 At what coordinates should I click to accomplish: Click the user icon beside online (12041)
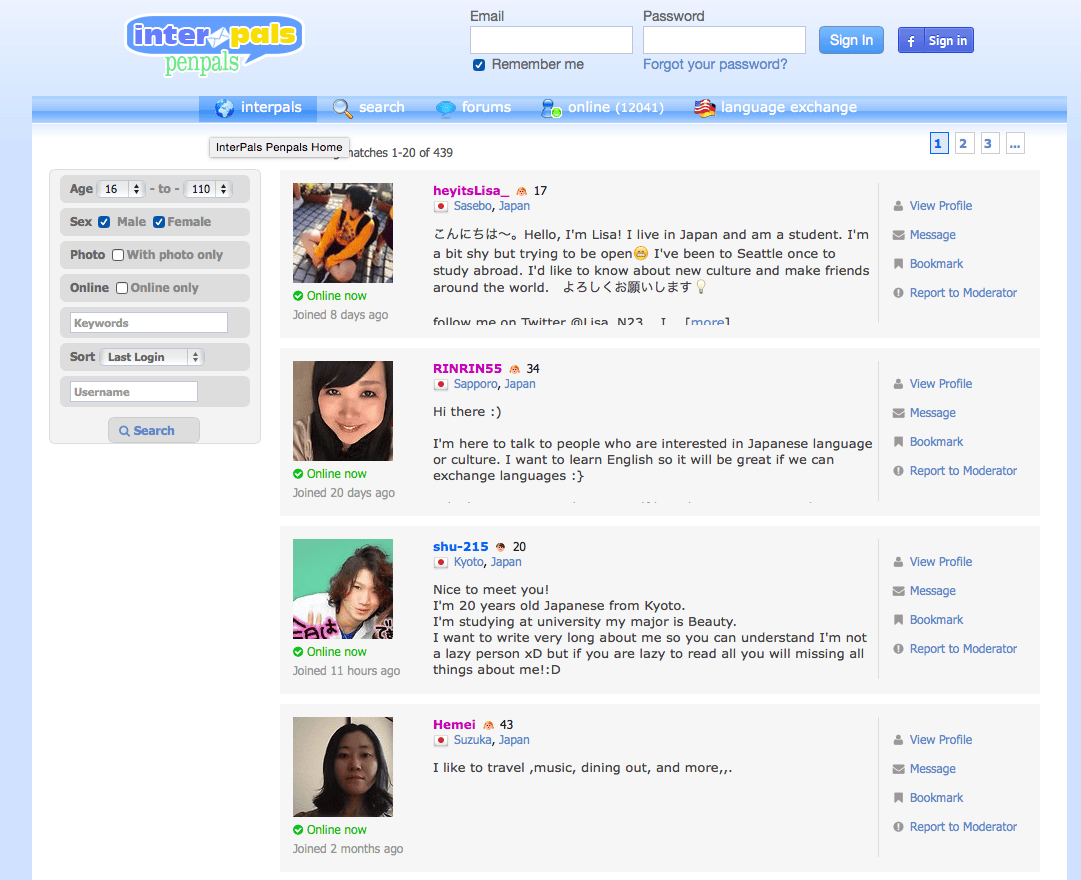coord(551,108)
